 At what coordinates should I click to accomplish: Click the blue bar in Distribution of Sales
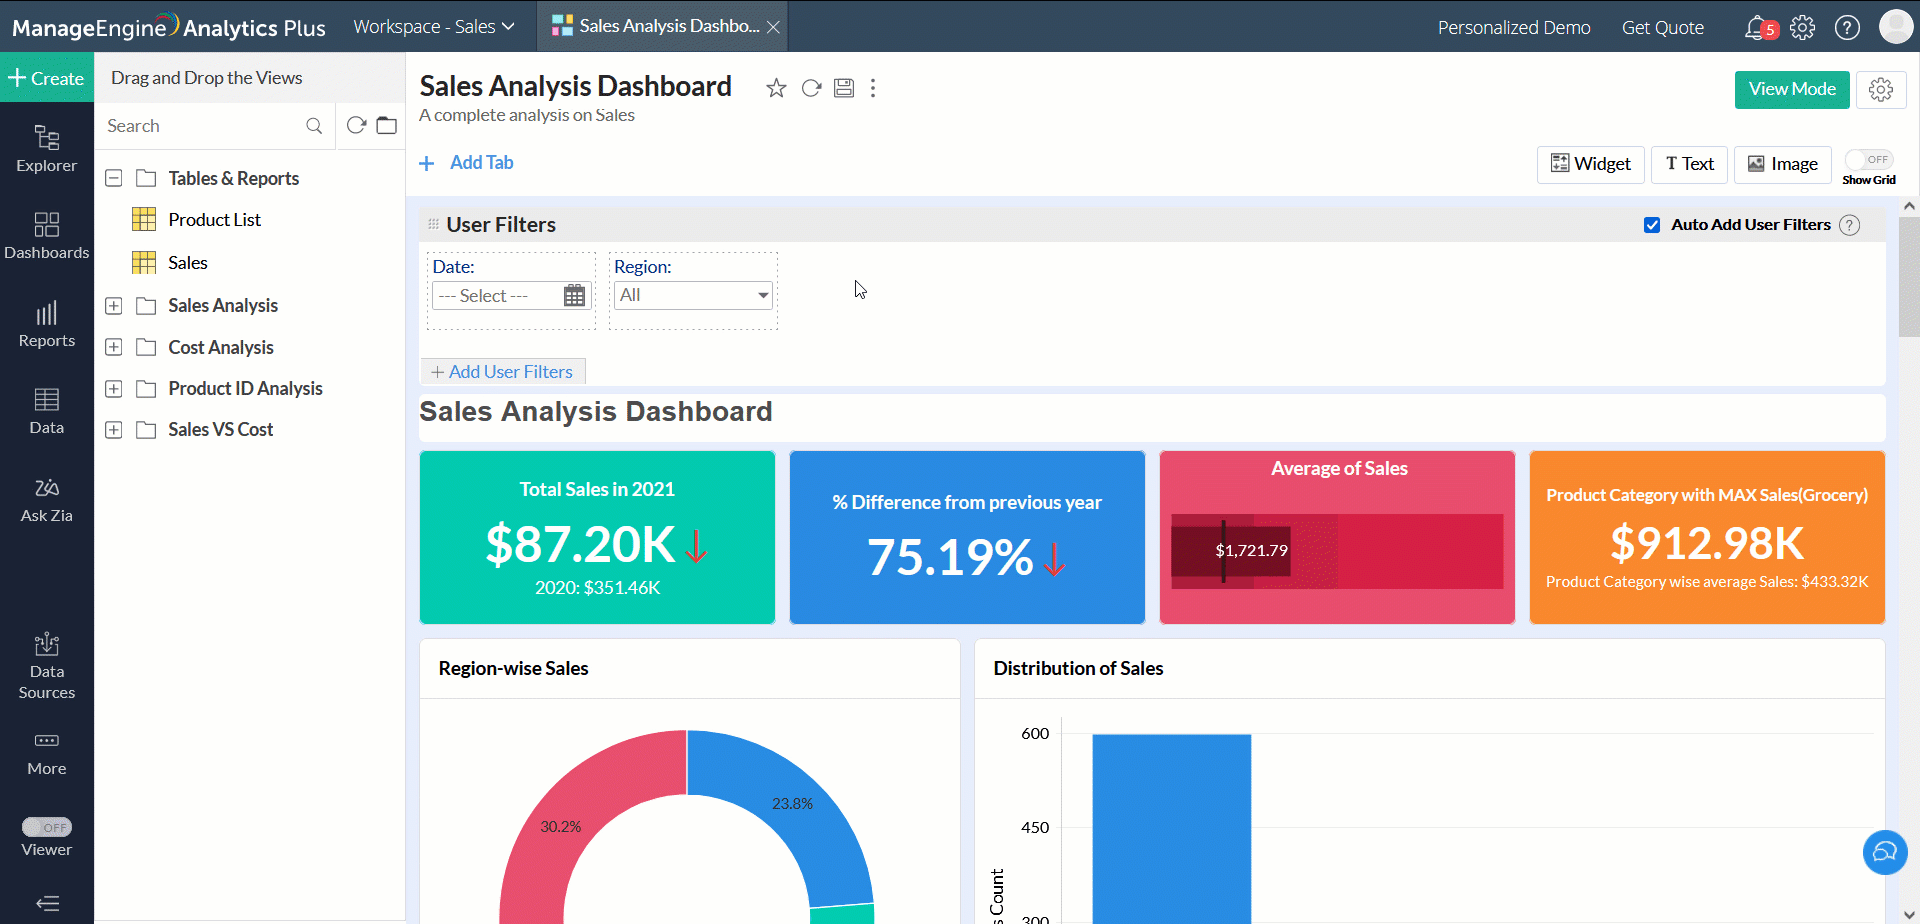1171,829
